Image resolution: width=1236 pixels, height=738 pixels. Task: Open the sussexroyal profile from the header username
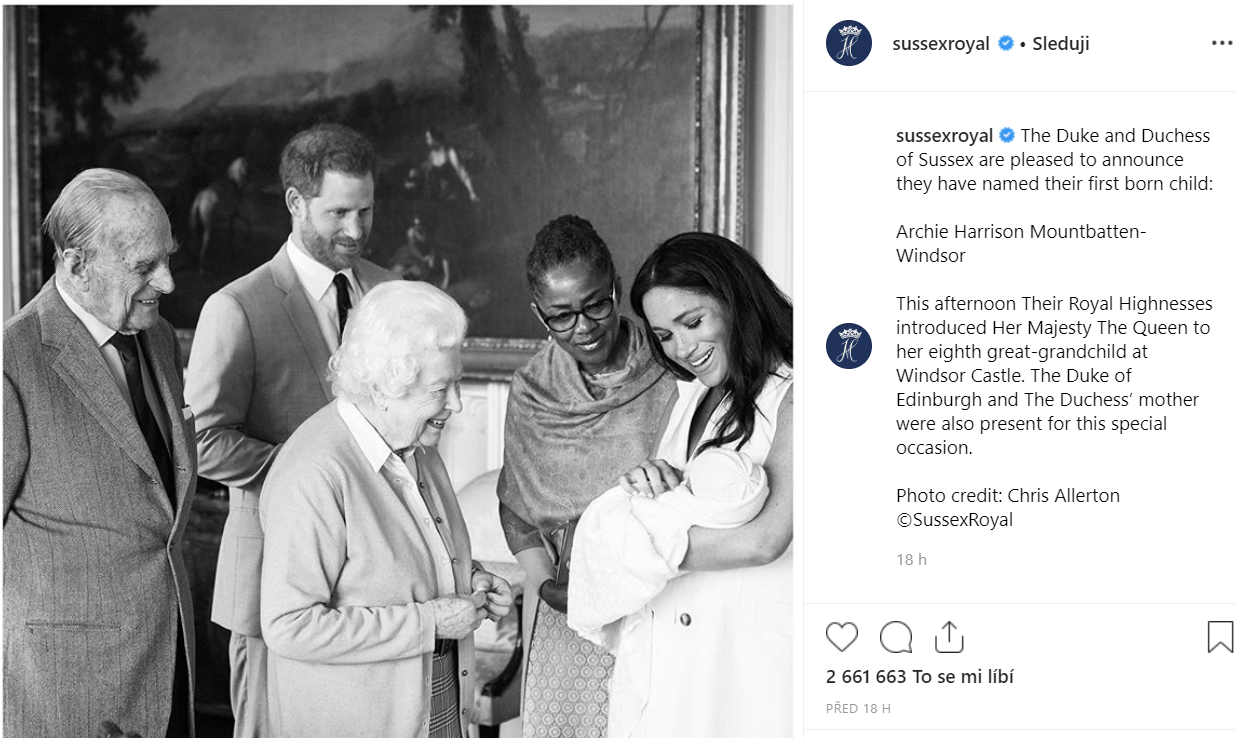(x=941, y=43)
